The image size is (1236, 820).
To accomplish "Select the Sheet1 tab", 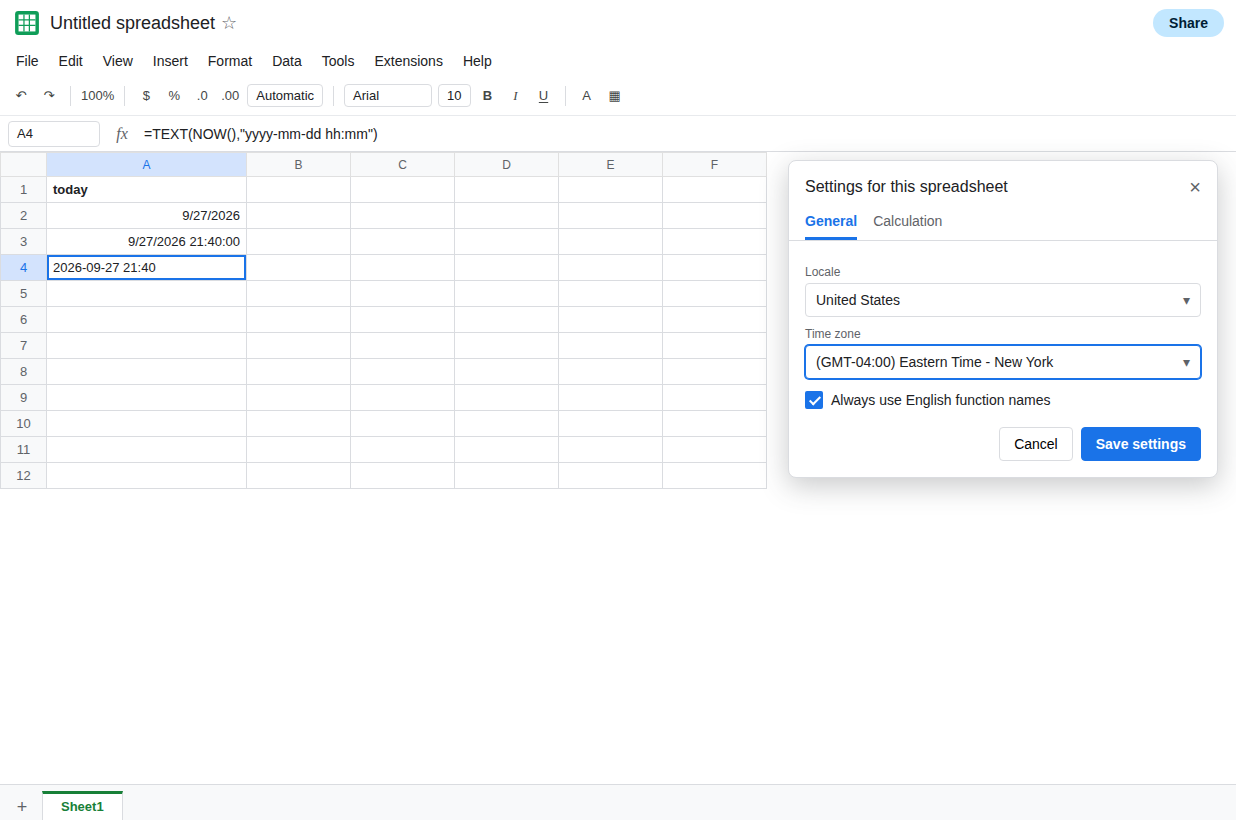I will (82, 806).
